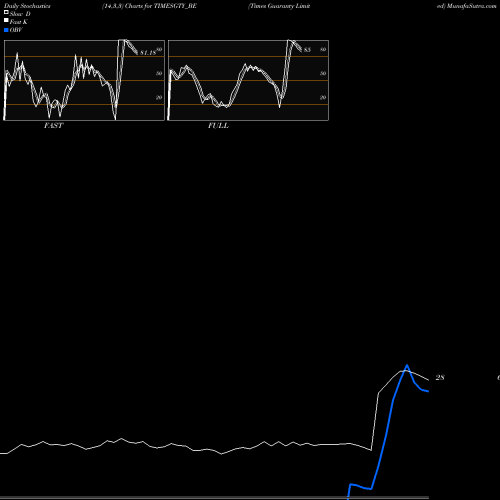The width and height of the screenshot is (500, 500).
Task: Click the blue OBV legend swatch
Action: [x=6, y=30]
